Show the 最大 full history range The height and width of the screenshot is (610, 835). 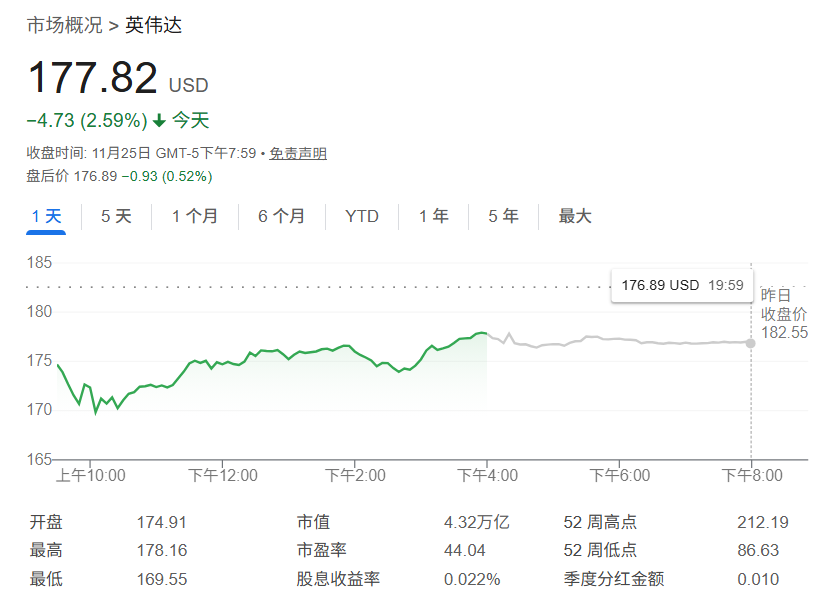click(575, 216)
